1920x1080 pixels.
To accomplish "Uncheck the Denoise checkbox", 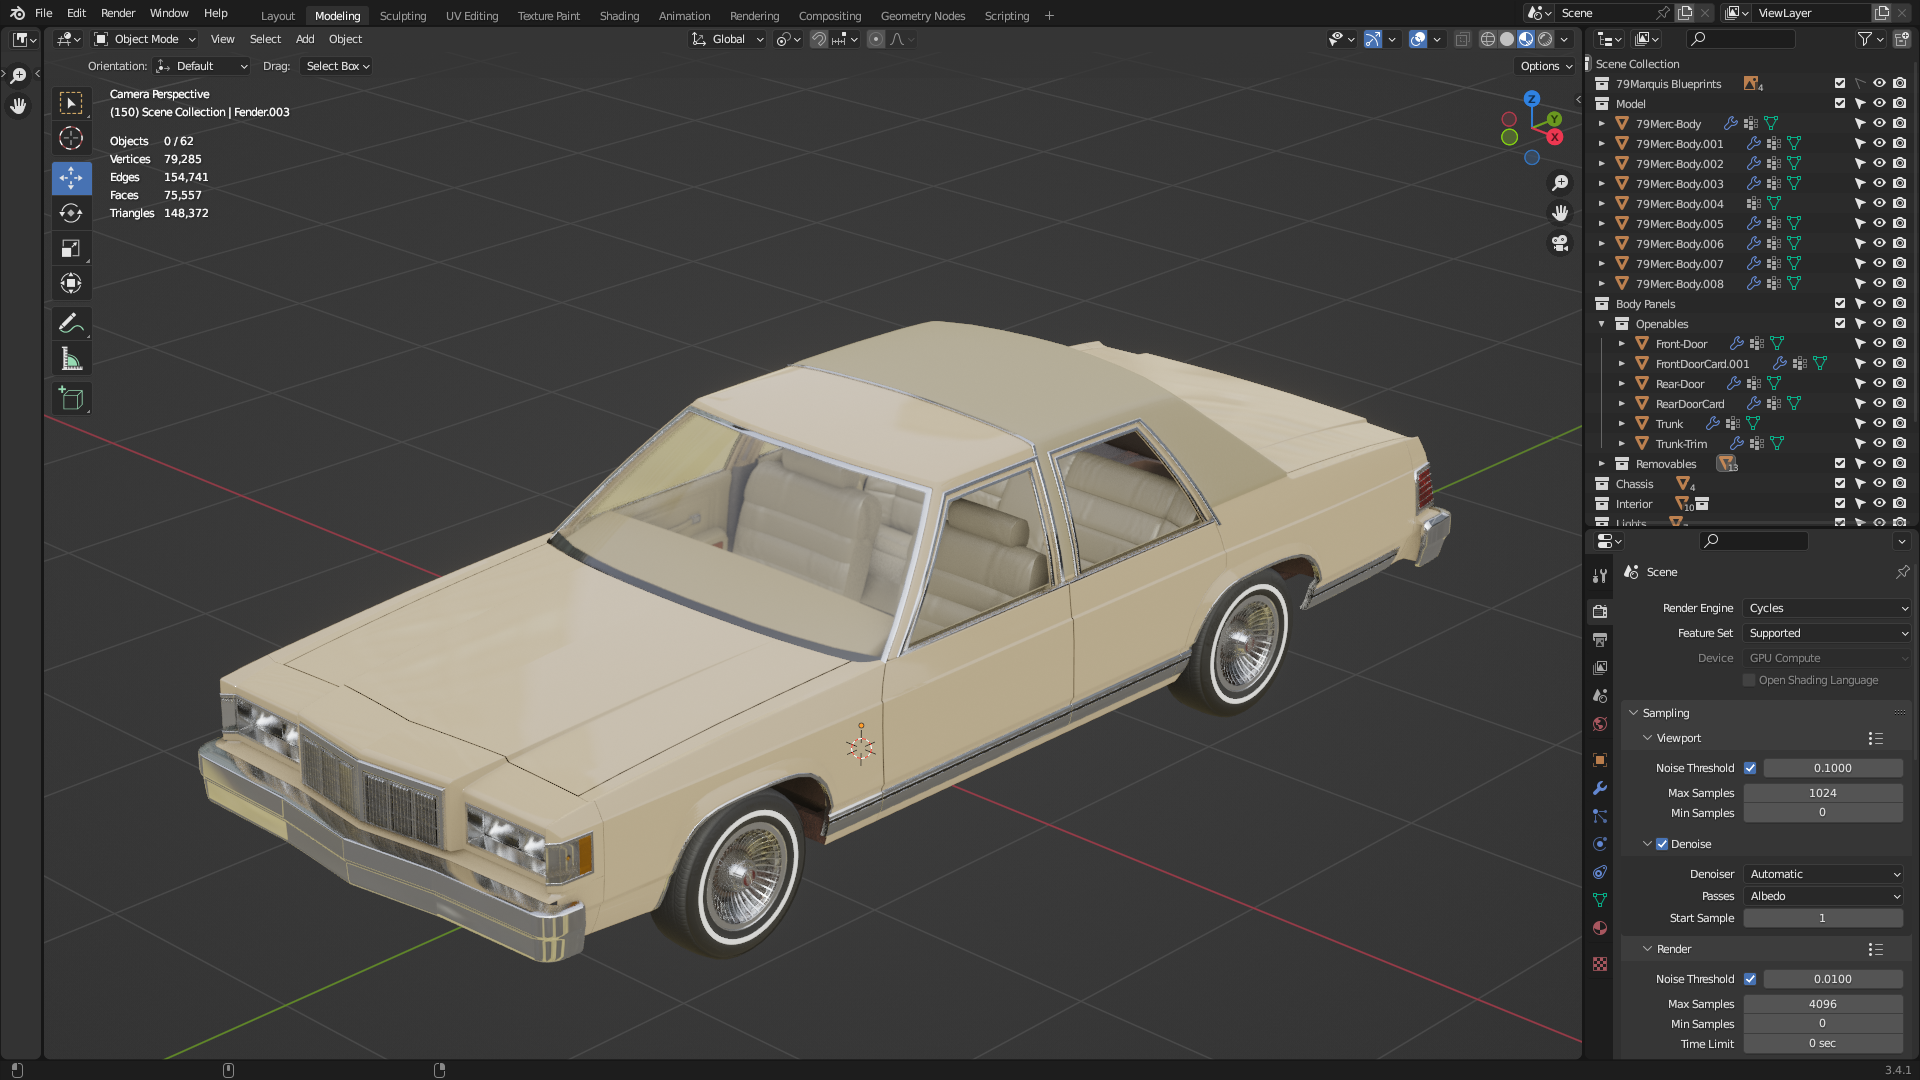I will (1662, 844).
